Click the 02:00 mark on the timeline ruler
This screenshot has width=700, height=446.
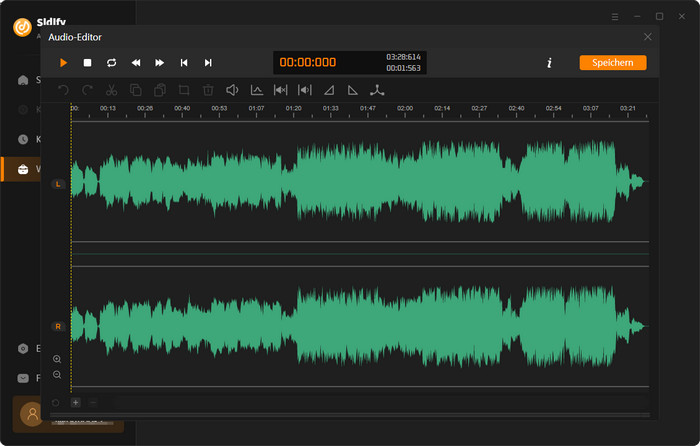coord(405,108)
